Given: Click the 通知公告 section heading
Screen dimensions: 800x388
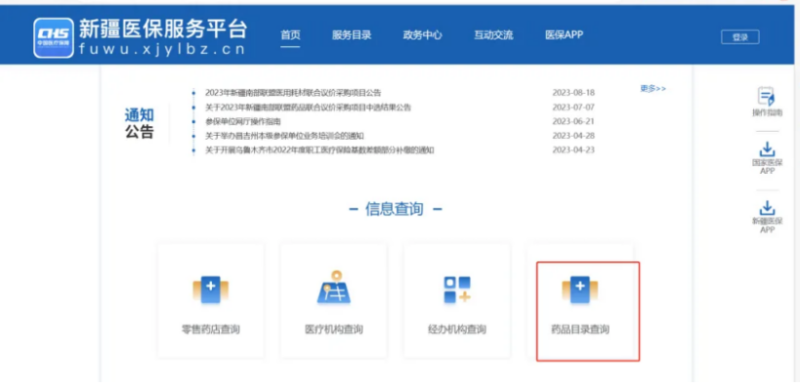Looking at the screenshot, I should [x=139, y=124].
